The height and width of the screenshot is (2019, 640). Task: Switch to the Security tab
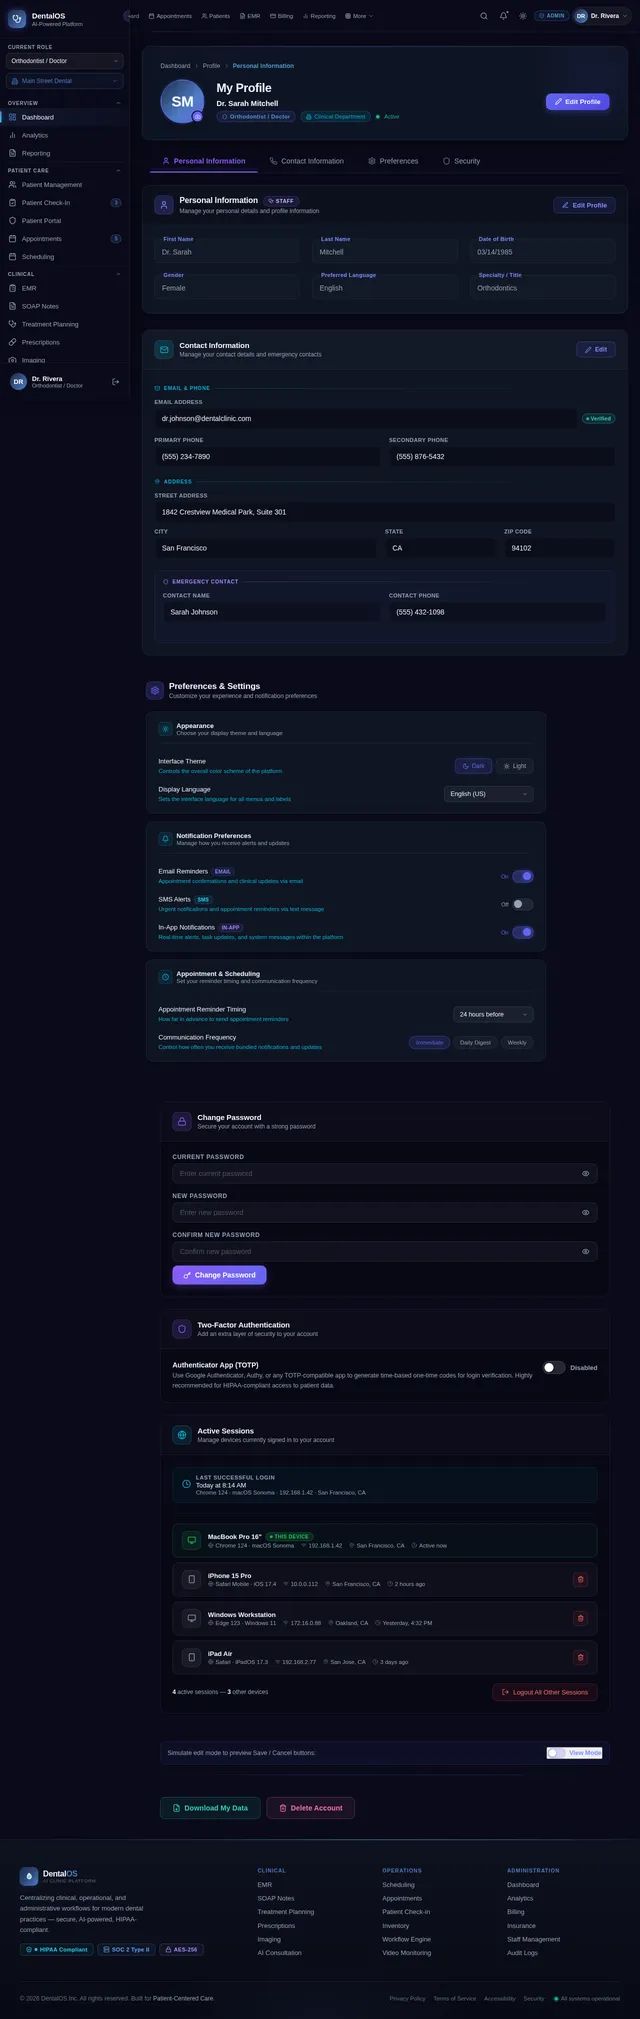[x=461, y=161]
